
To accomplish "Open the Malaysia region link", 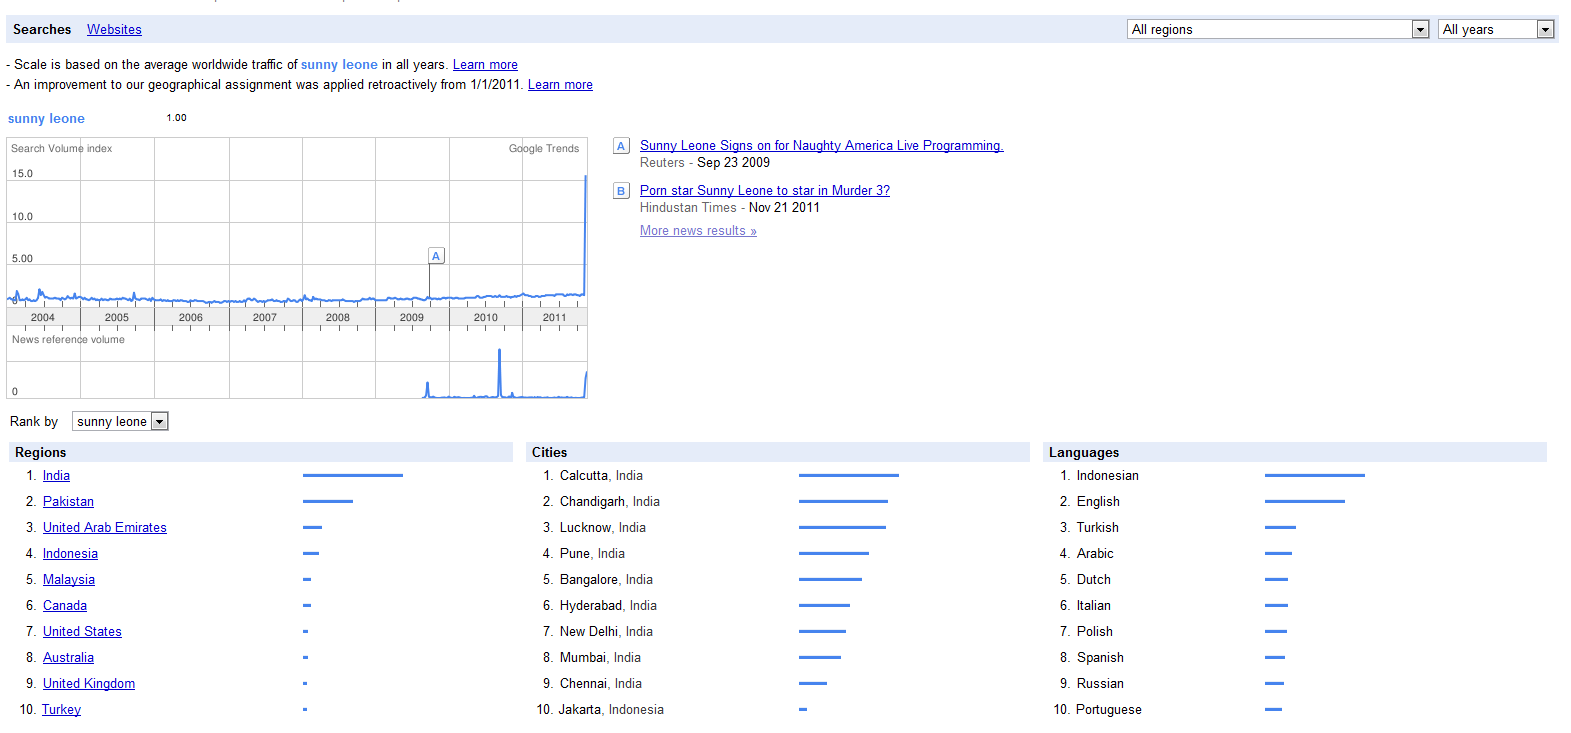I will click(69, 579).
